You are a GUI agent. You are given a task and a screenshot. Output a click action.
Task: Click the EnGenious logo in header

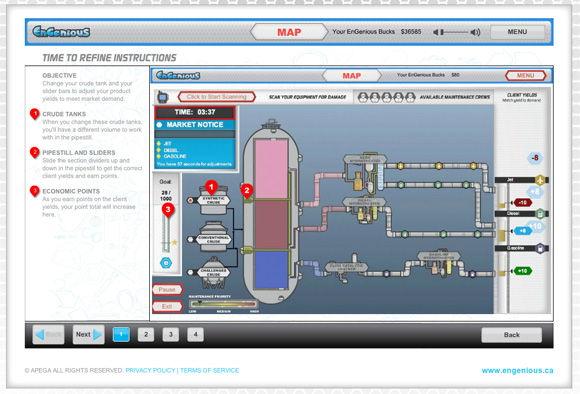[61, 32]
